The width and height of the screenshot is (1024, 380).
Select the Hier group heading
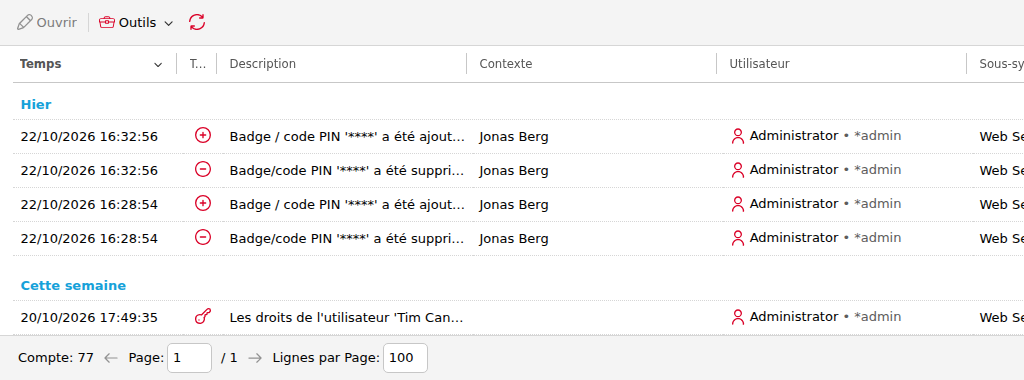click(x=36, y=104)
